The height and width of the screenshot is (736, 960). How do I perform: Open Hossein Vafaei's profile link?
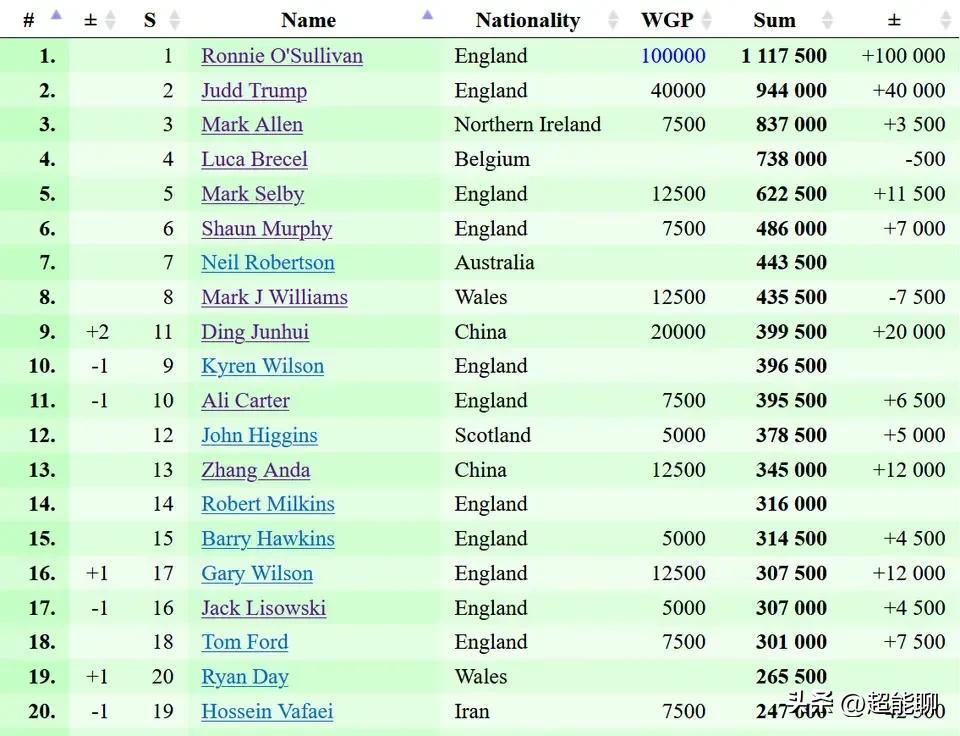click(x=267, y=711)
